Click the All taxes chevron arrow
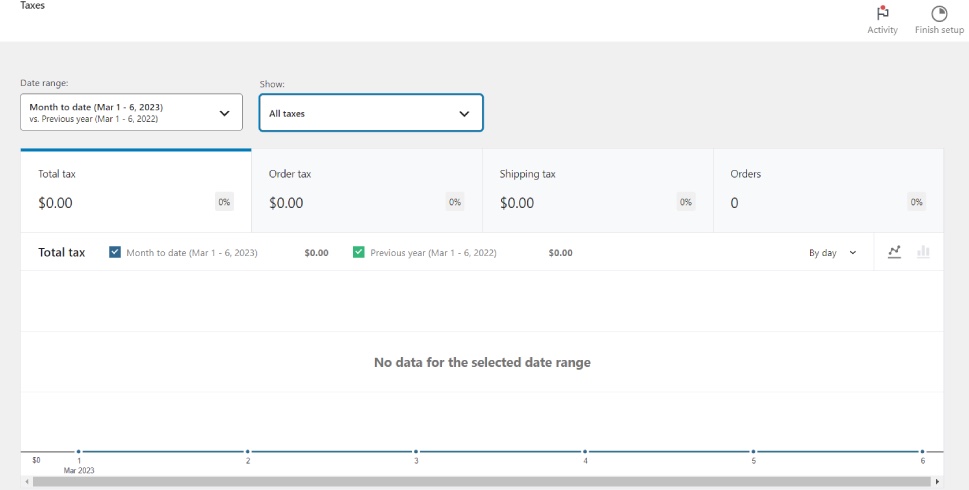969x490 pixels. [x=464, y=114]
